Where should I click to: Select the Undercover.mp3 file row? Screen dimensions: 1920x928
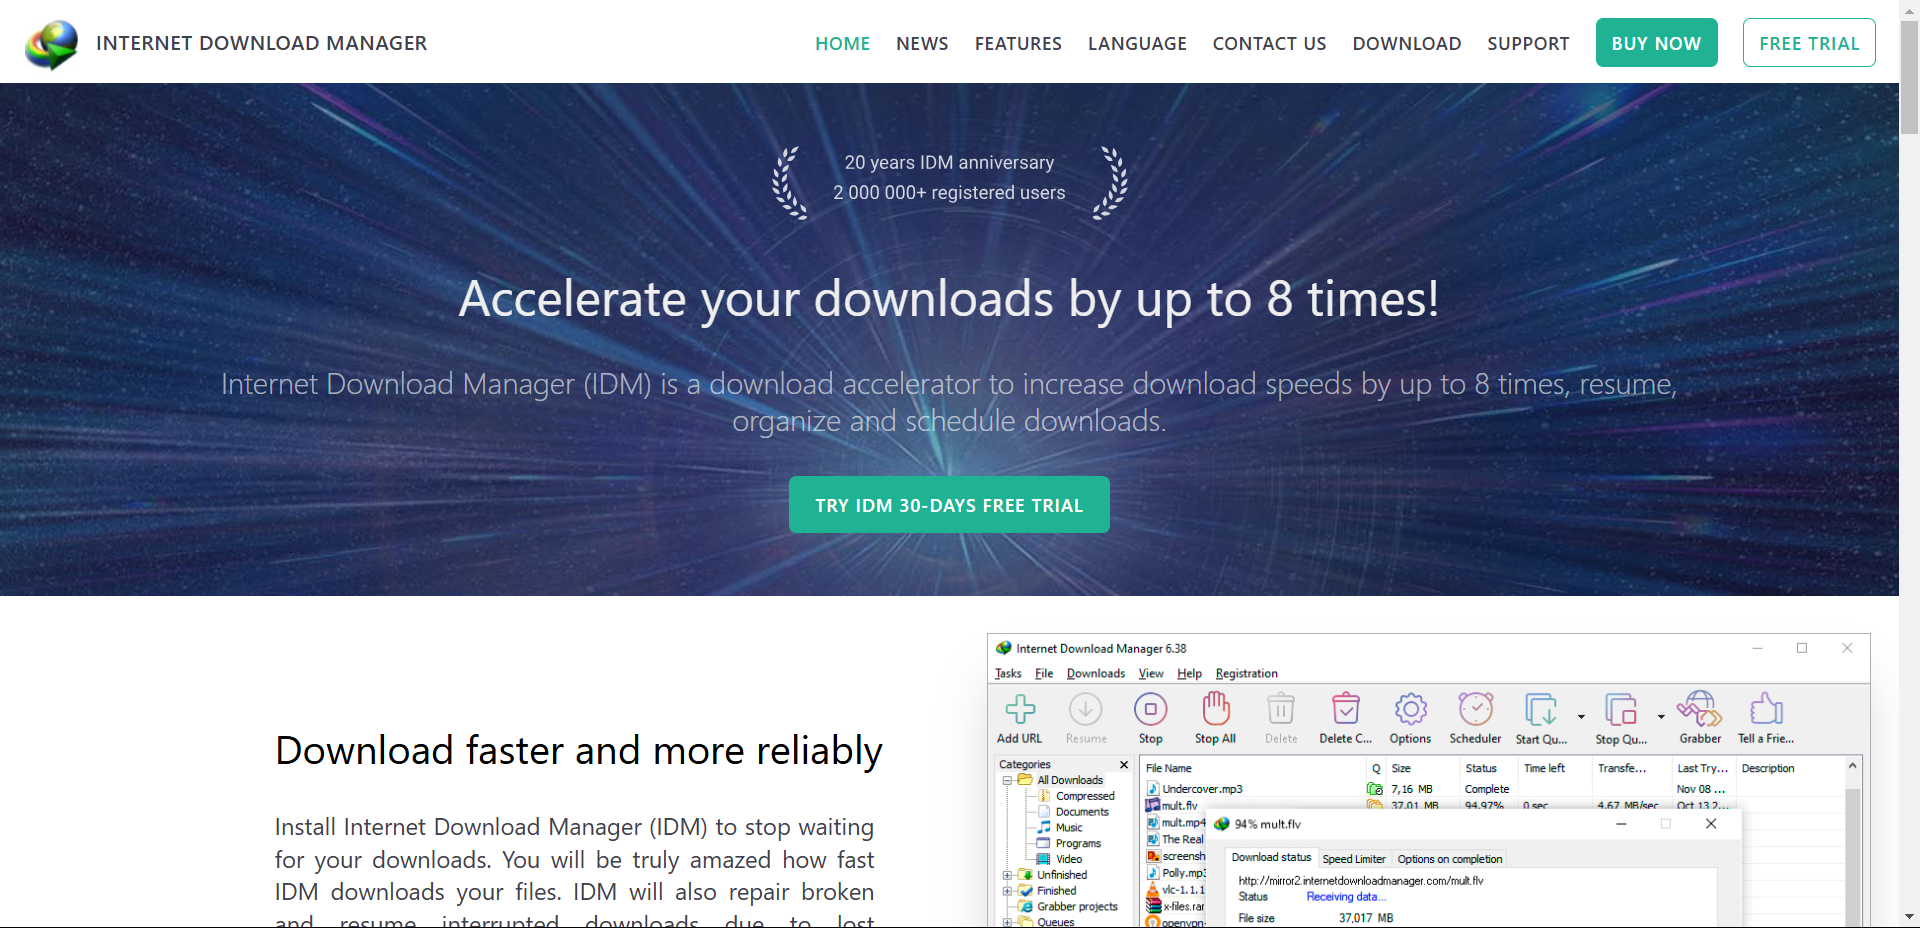pyautogui.click(x=1202, y=789)
